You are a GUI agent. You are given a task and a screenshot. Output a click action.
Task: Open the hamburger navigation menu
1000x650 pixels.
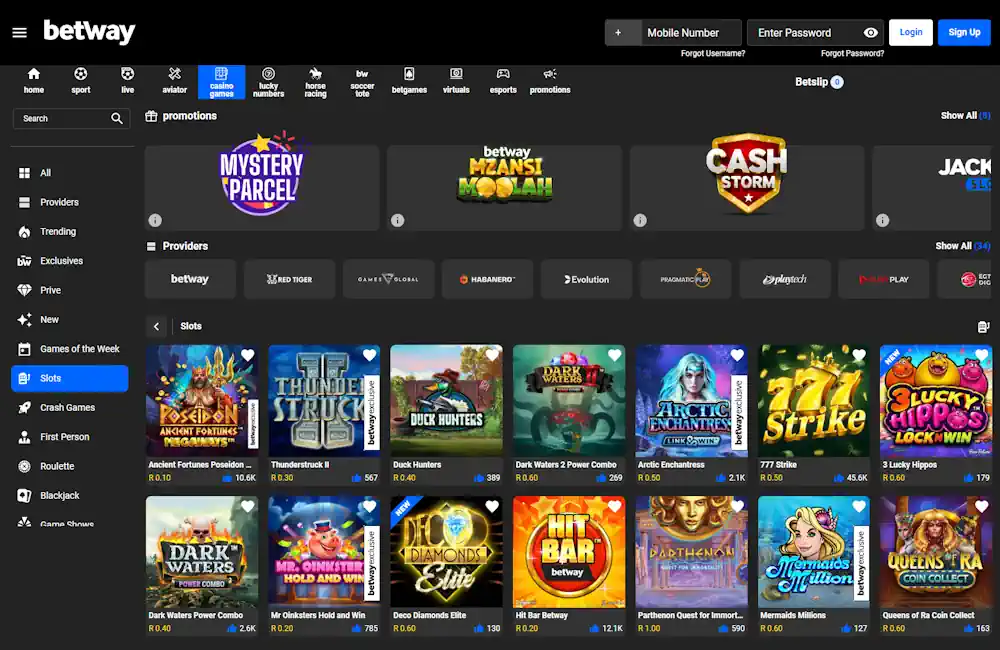[19, 31]
